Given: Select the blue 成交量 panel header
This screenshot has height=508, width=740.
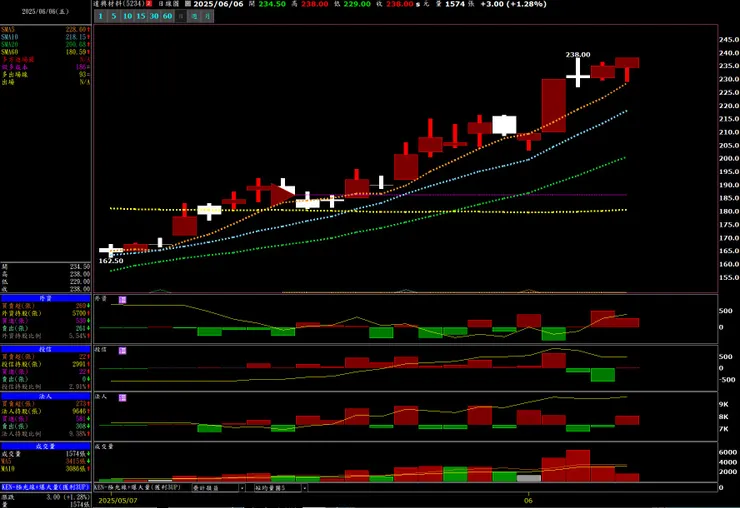Looking at the screenshot, I should coord(45,446).
